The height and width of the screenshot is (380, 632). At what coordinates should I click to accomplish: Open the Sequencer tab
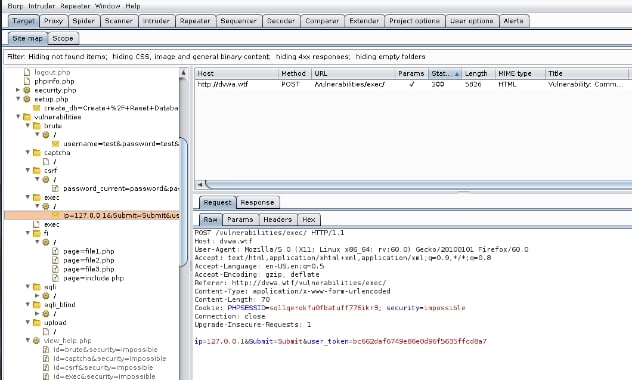(239, 21)
